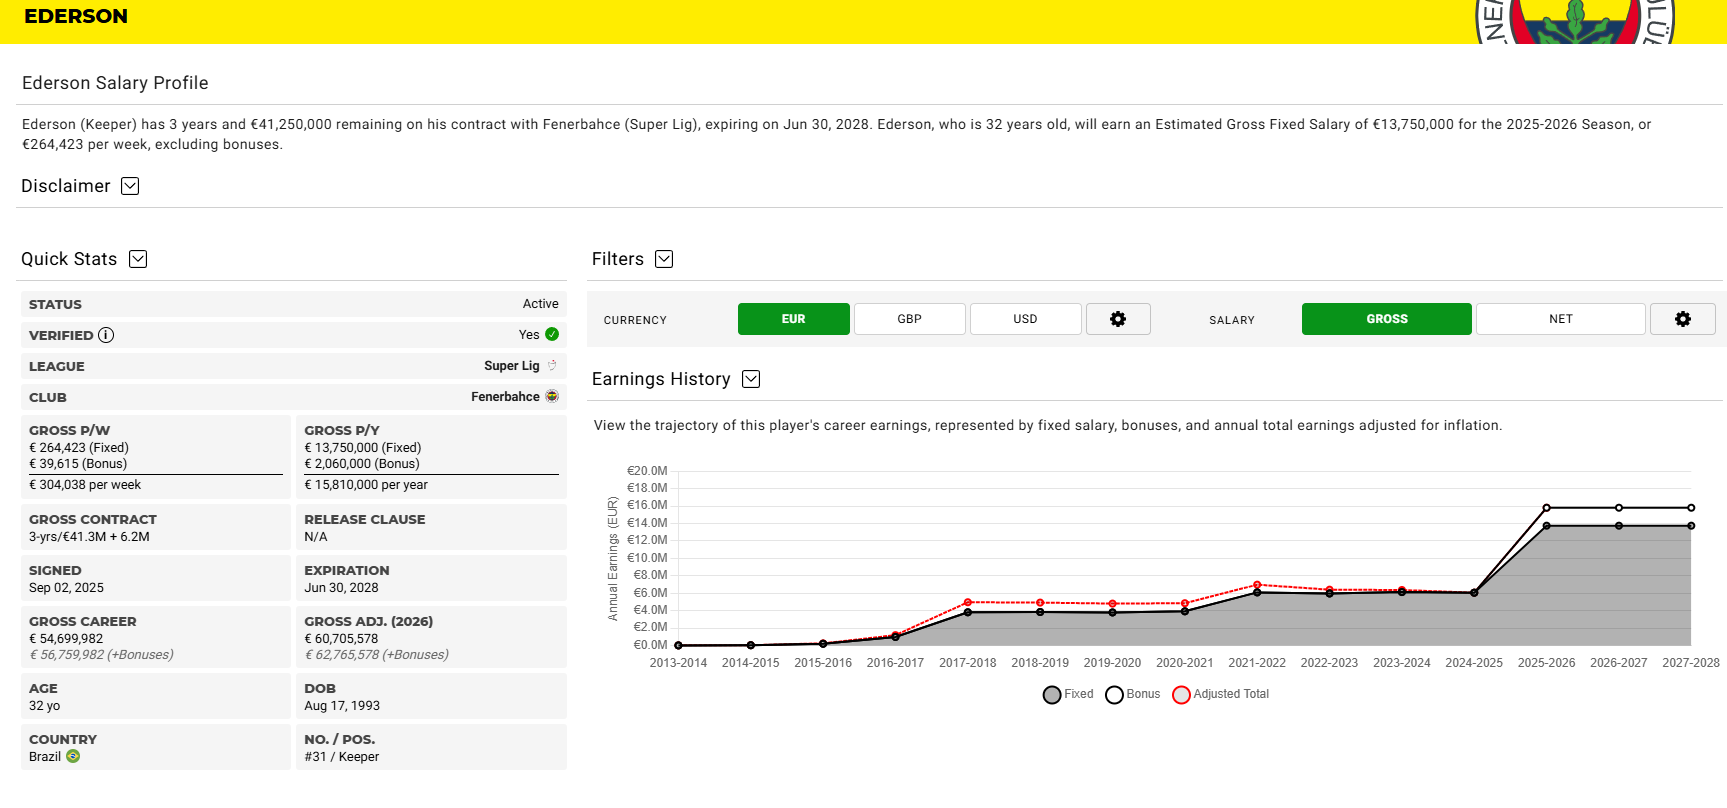Click the Brazil flag icon
The width and height of the screenshot is (1727, 808).
pyautogui.click(x=73, y=756)
